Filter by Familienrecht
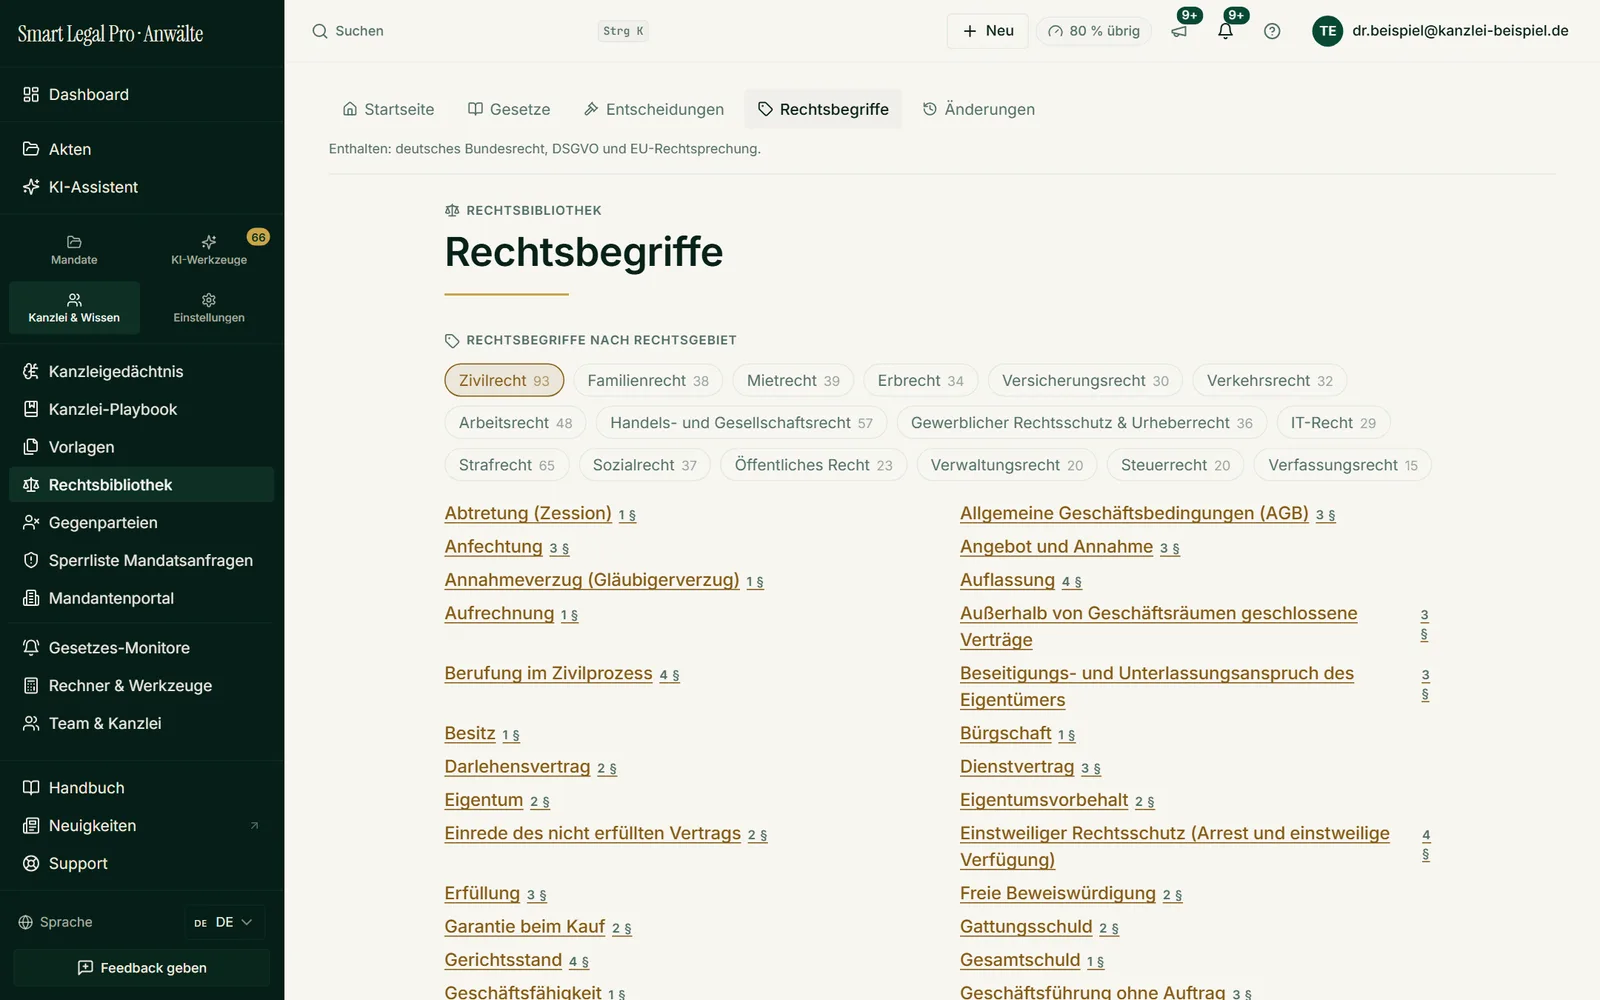 (x=648, y=380)
